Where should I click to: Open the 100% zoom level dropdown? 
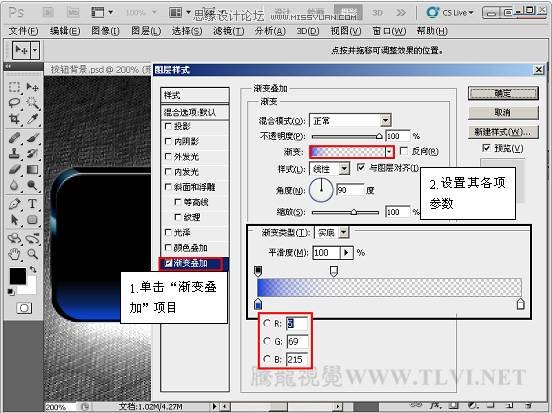[x=154, y=13]
